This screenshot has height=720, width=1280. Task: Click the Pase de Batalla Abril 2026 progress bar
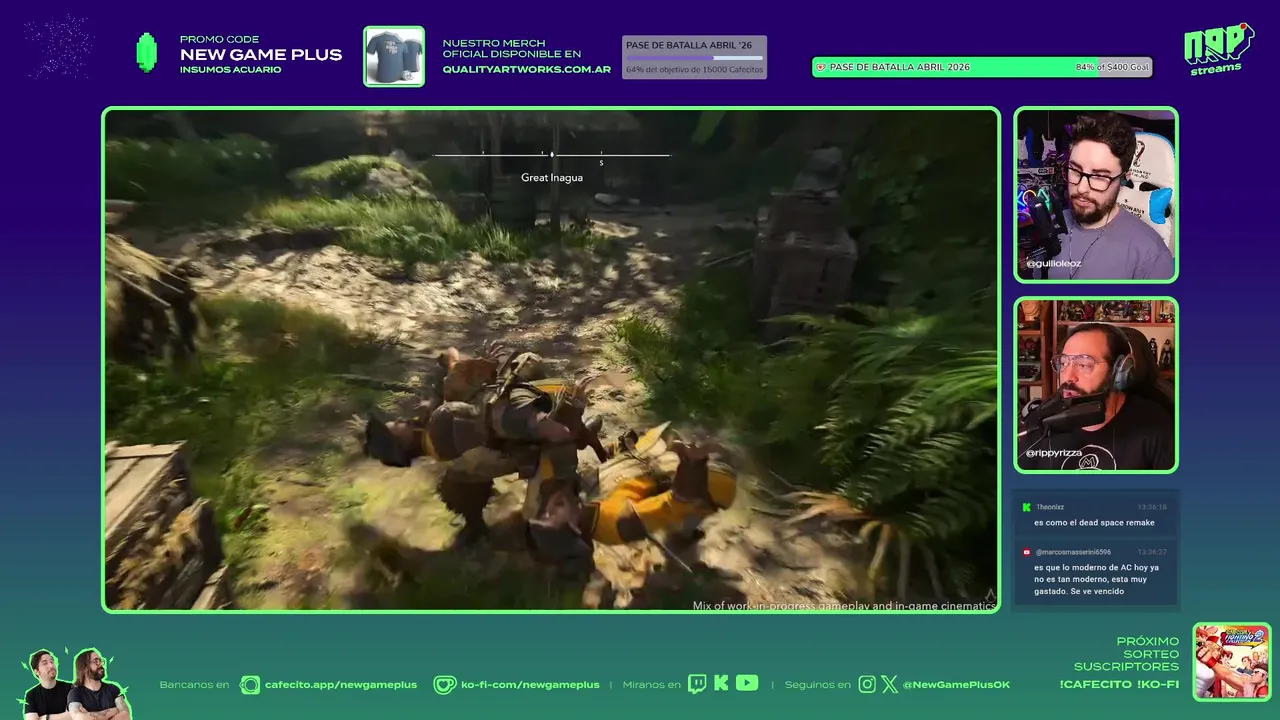[982, 67]
